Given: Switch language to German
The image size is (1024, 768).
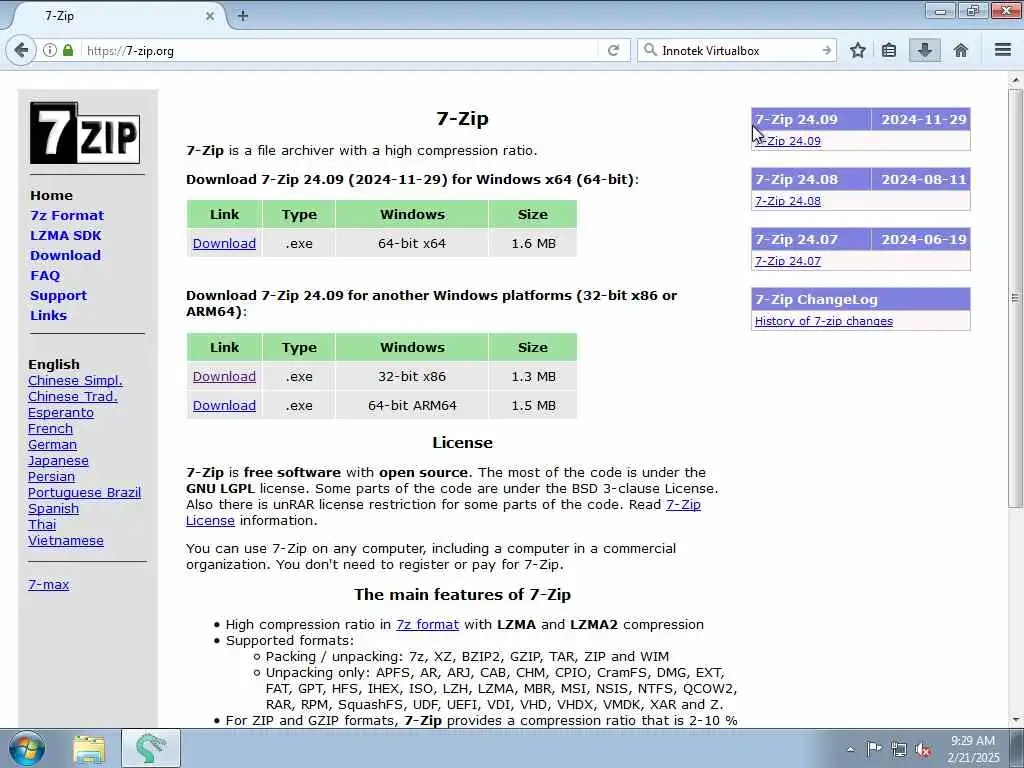Looking at the screenshot, I should click(x=52, y=445).
